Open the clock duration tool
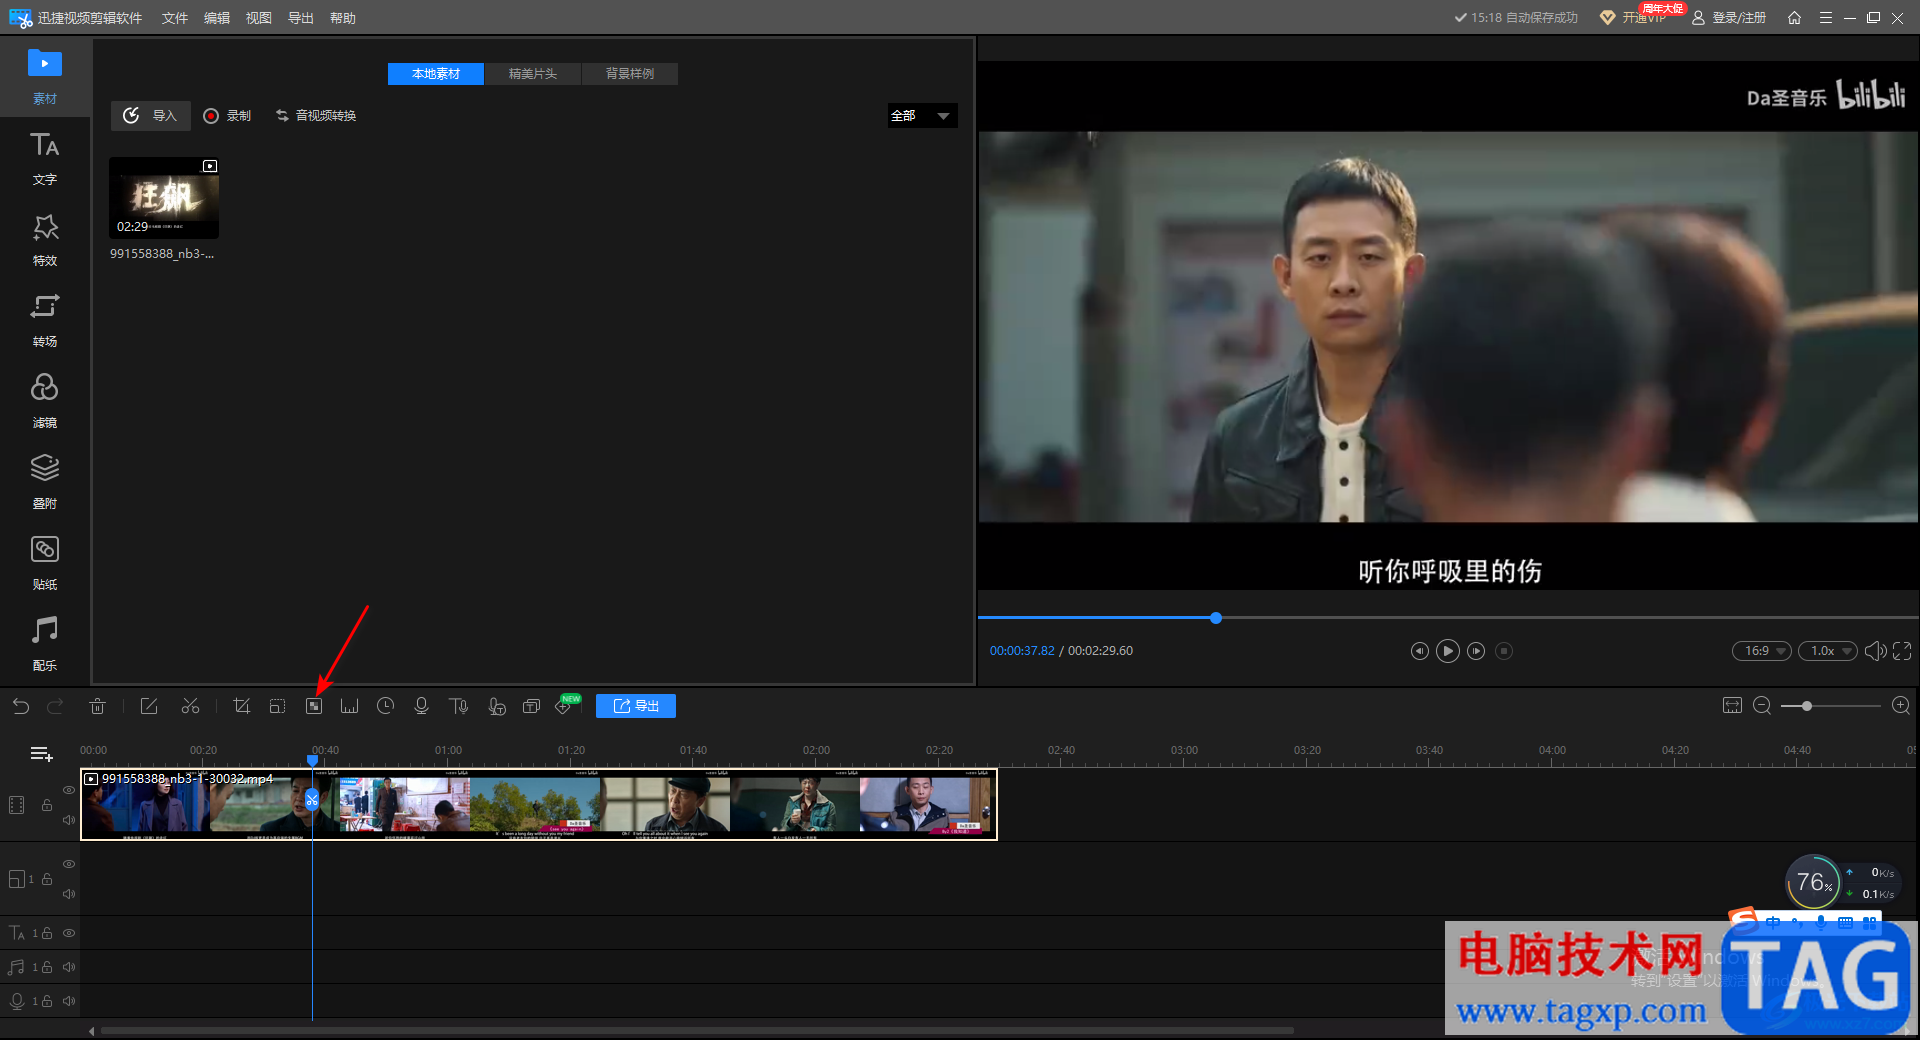The width and height of the screenshot is (1920, 1040). click(x=385, y=706)
